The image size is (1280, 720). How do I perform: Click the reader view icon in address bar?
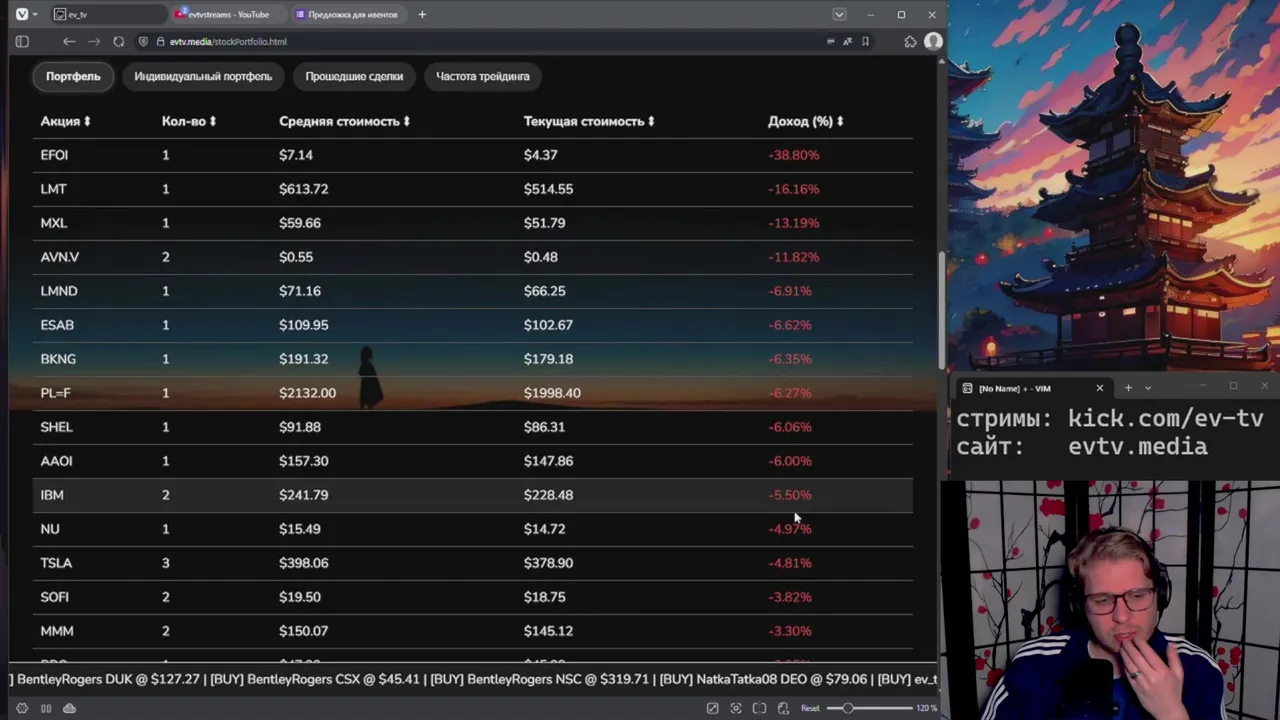tap(830, 41)
